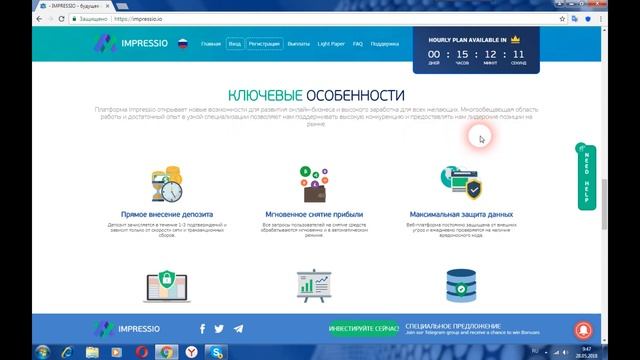
Task: Click the blue shield extension icon
Action: (588, 19)
